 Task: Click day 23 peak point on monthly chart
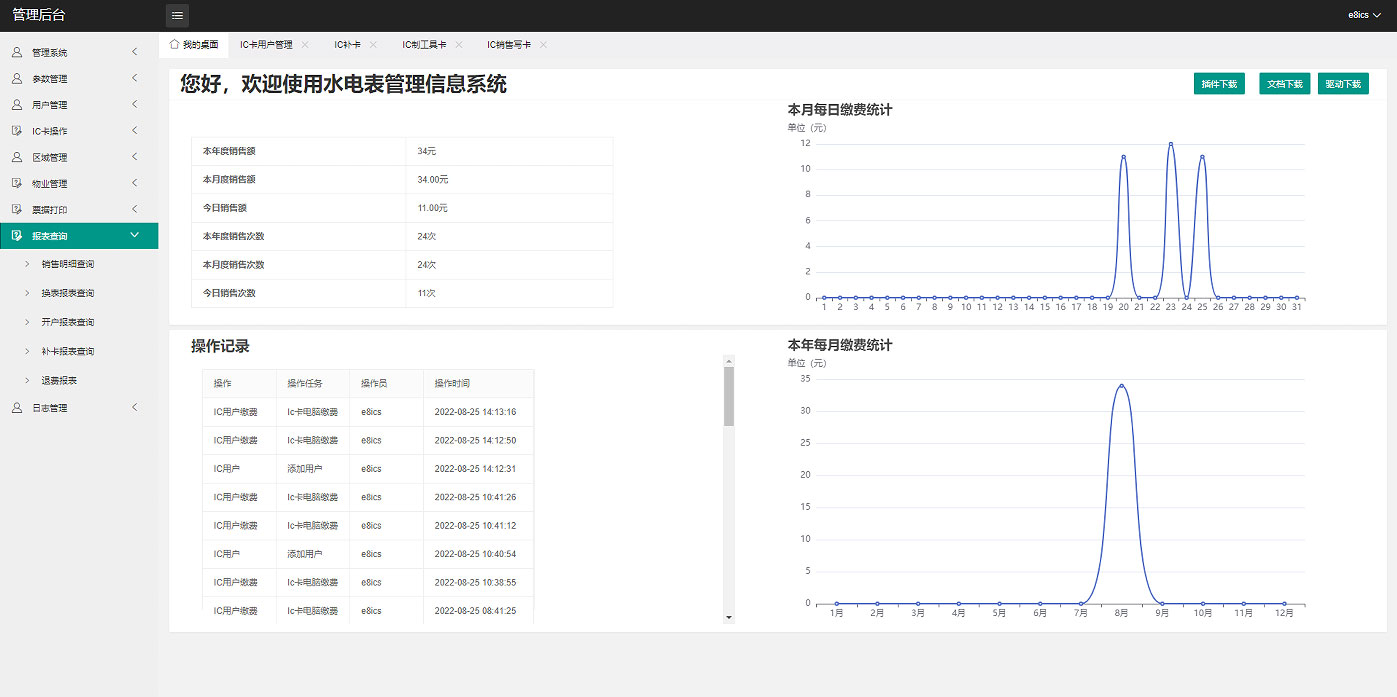[1170, 143]
